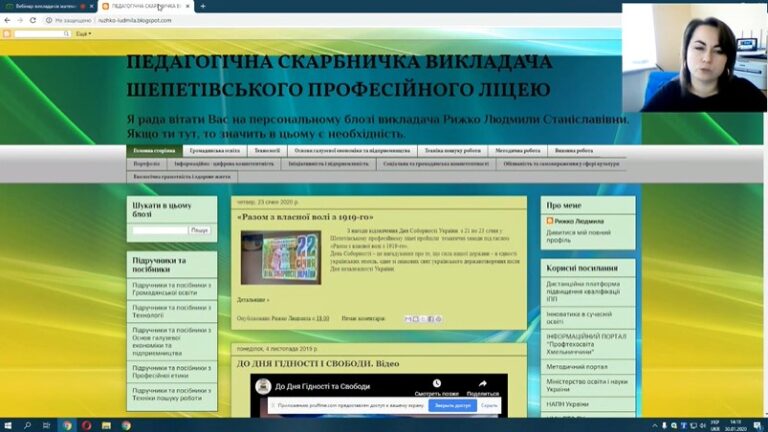Open the taskbar search magnifier icon
The height and width of the screenshot is (432, 768).
click(27, 424)
